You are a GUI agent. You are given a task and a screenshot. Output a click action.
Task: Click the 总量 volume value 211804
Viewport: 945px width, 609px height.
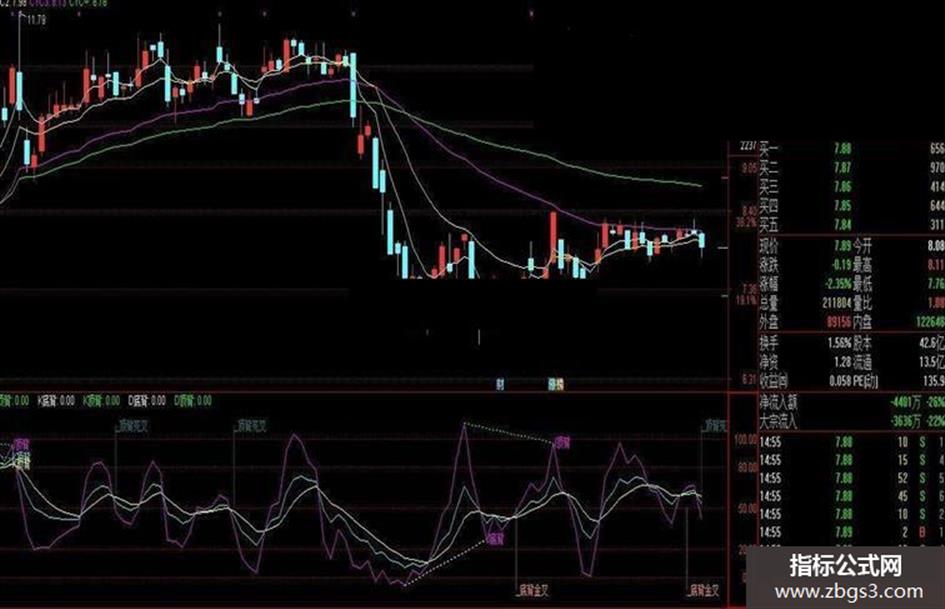pyautogui.click(x=838, y=303)
